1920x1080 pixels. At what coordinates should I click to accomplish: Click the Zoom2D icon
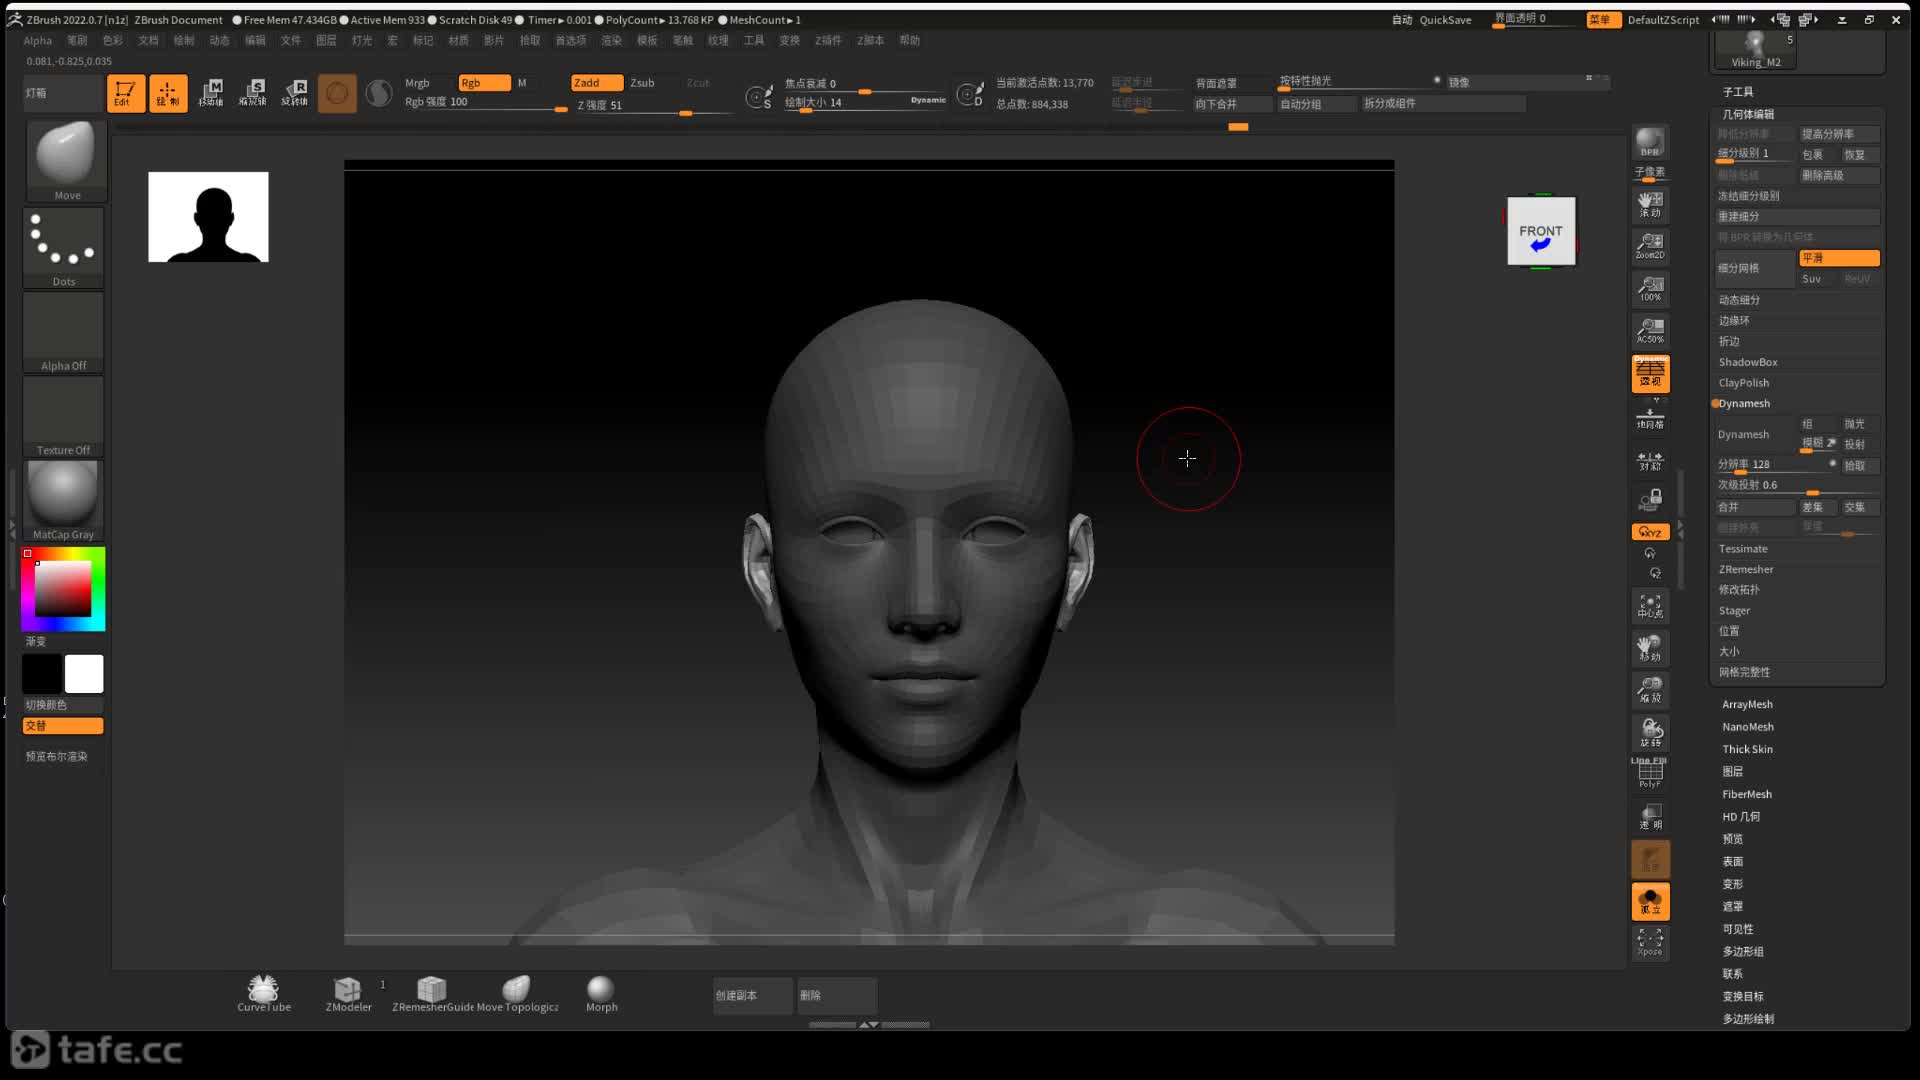click(1650, 246)
